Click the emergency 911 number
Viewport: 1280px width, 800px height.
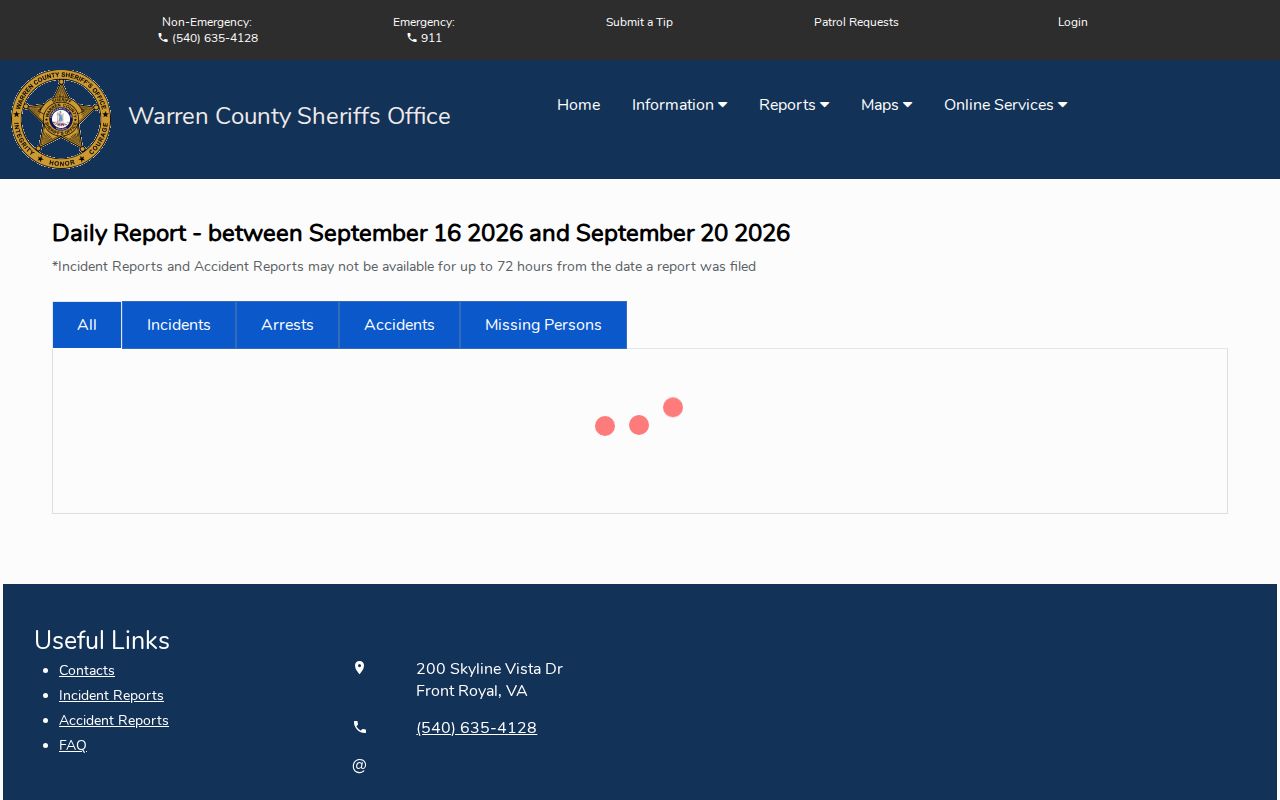pos(431,38)
